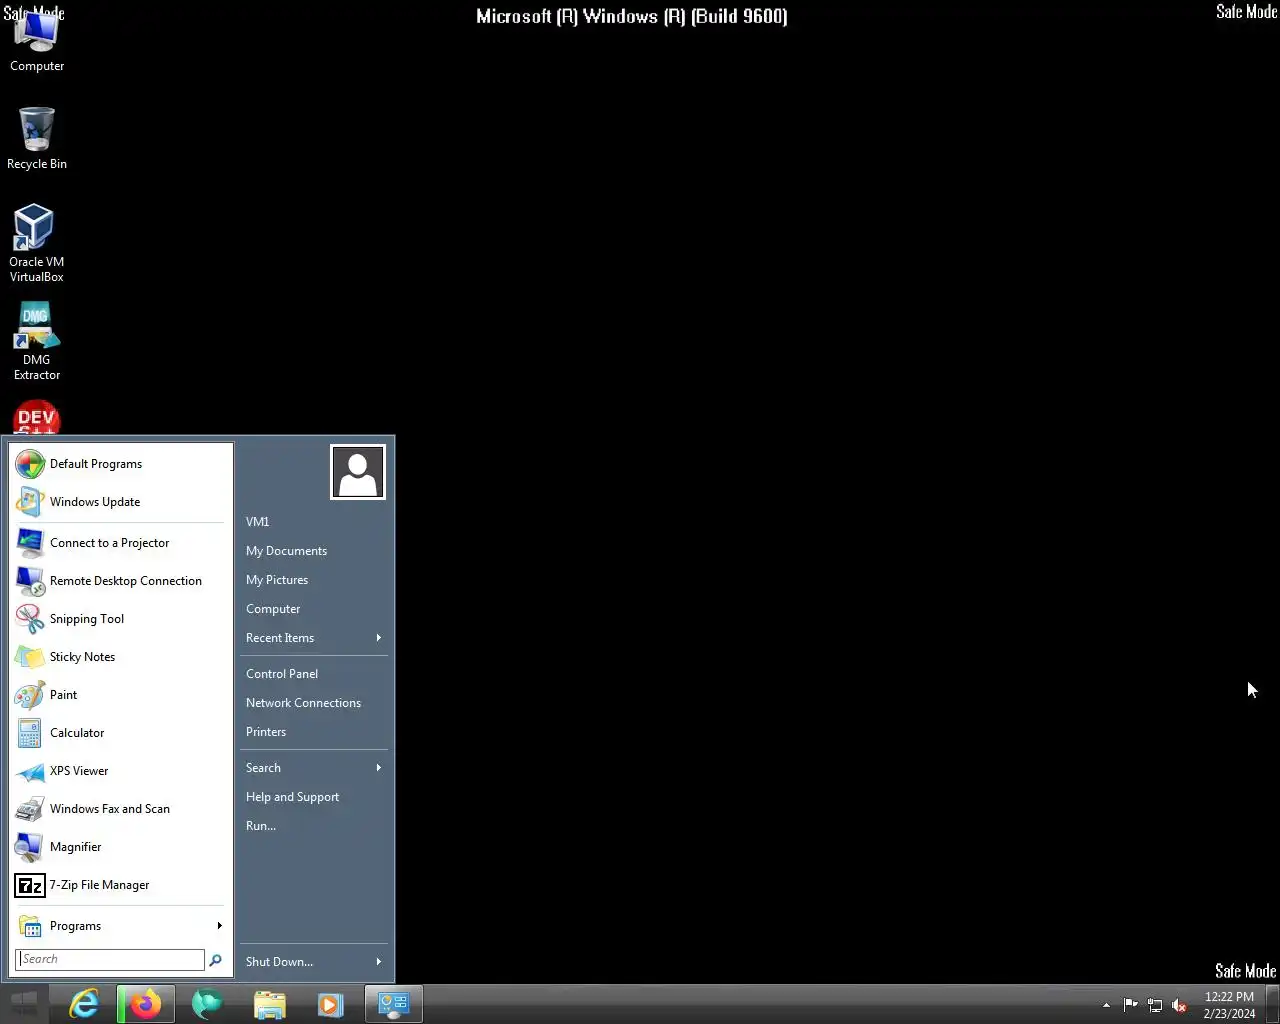Launch Snipping Tool by its label

tap(87, 619)
